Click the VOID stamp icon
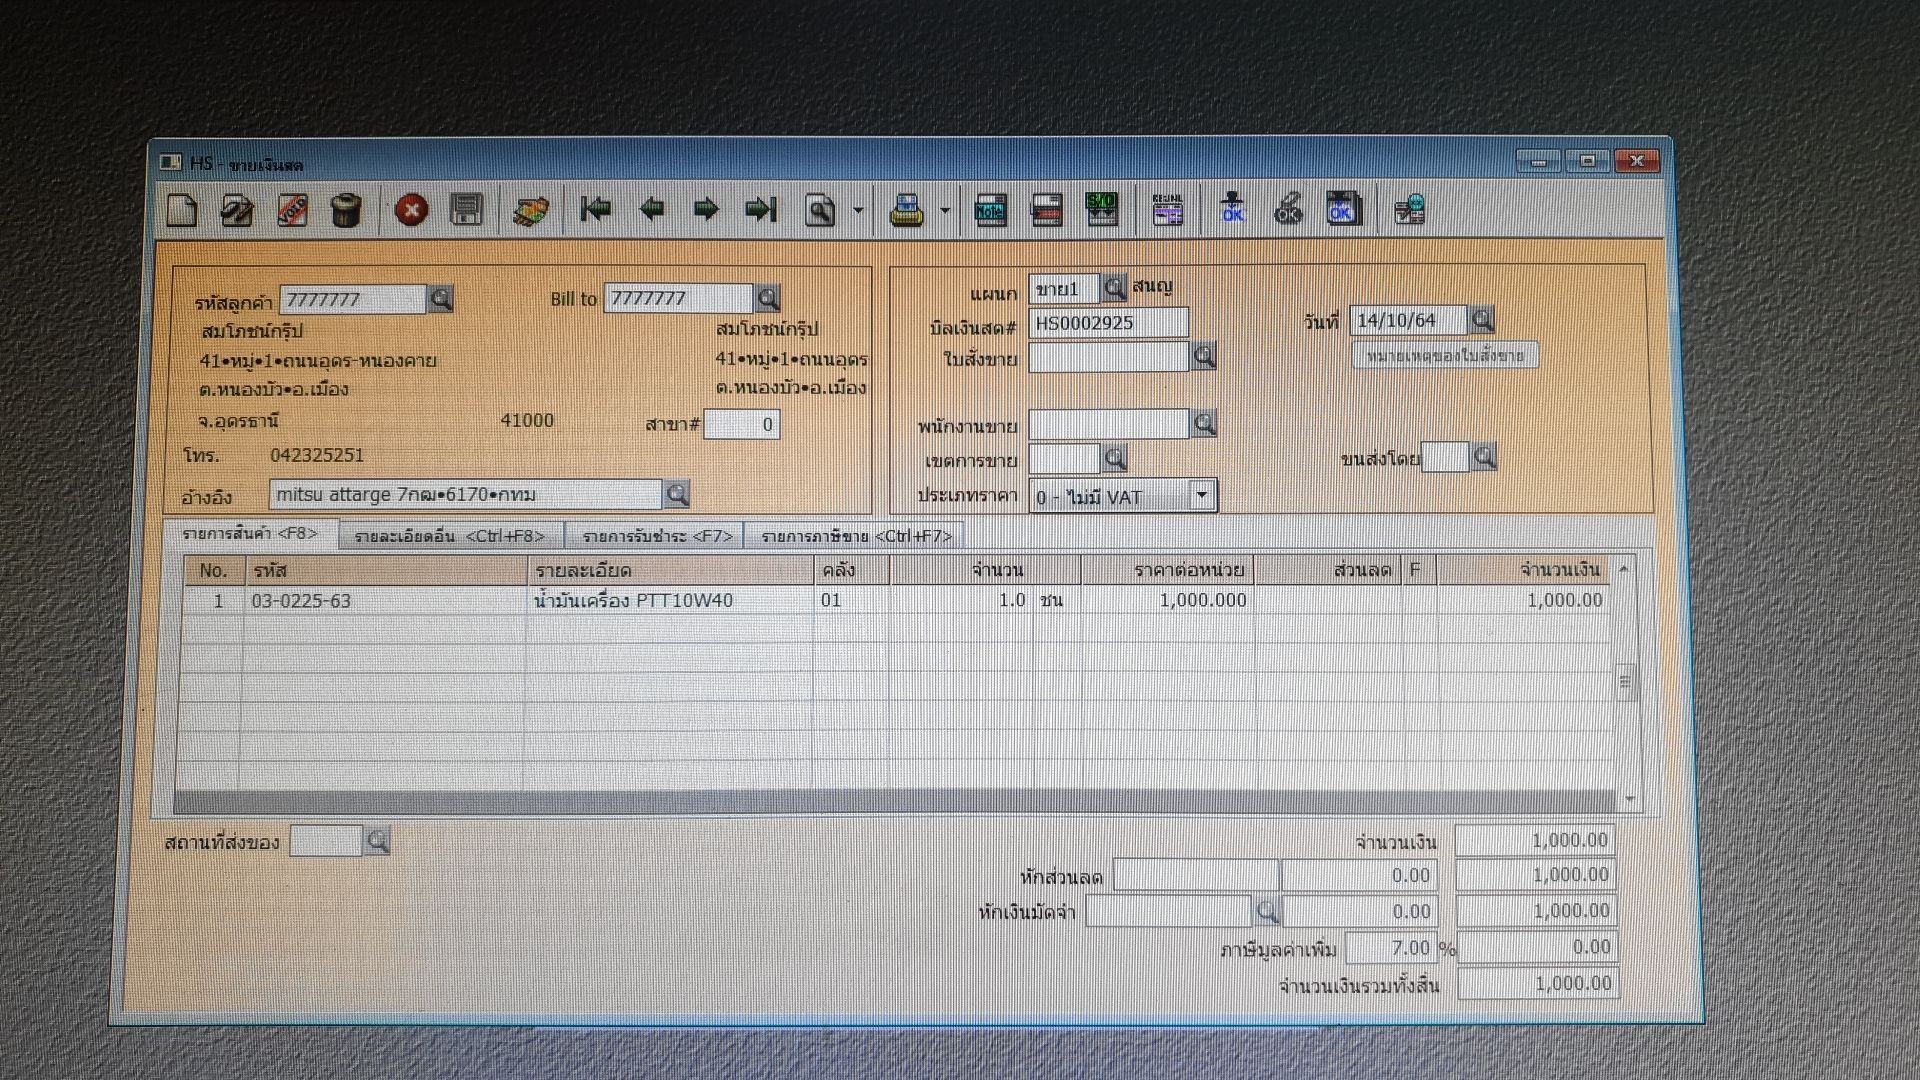This screenshot has height=1080, width=1920. pyautogui.click(x=292, y=211)
